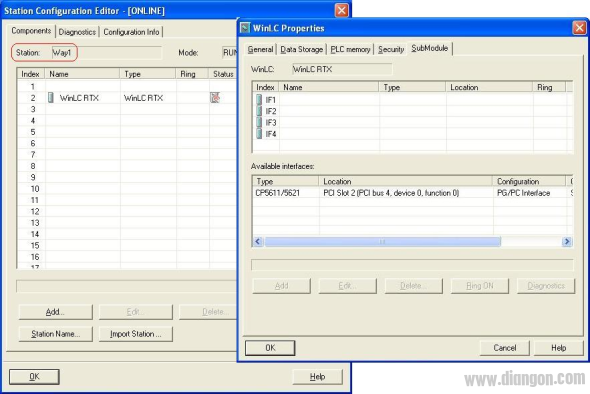Click the Station Name button

point(56,334)
